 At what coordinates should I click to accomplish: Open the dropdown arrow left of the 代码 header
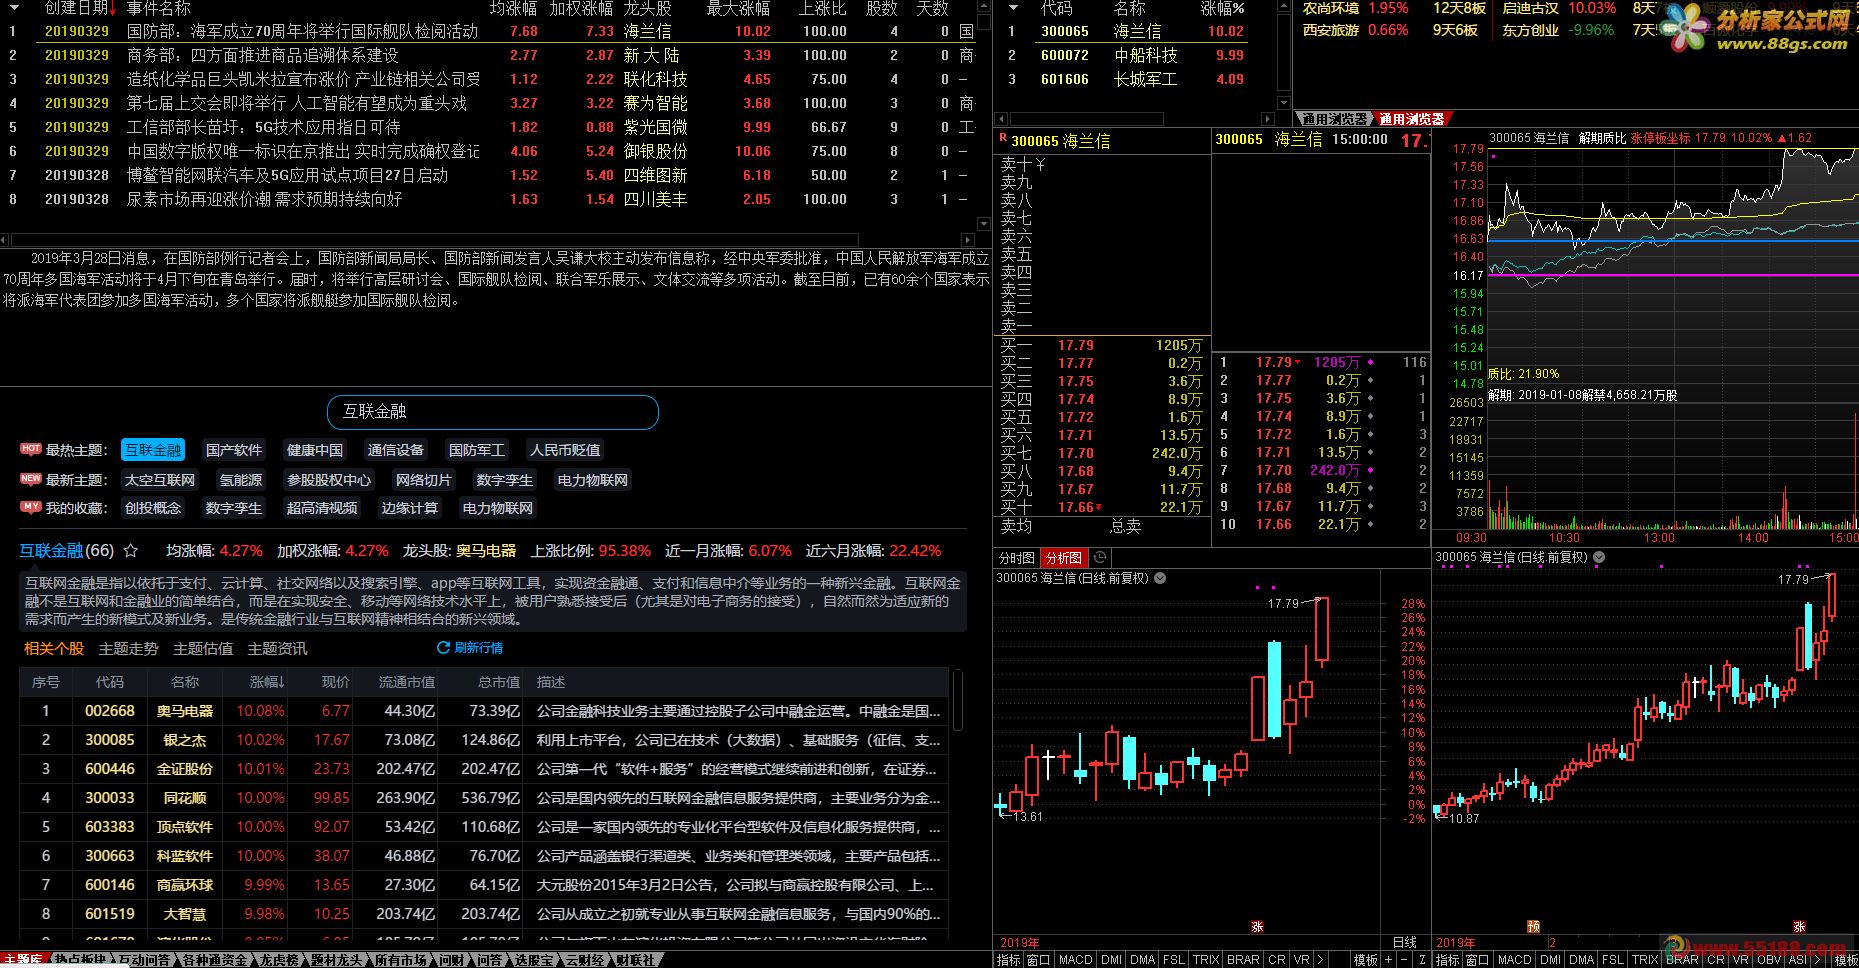click(1012, 8)
